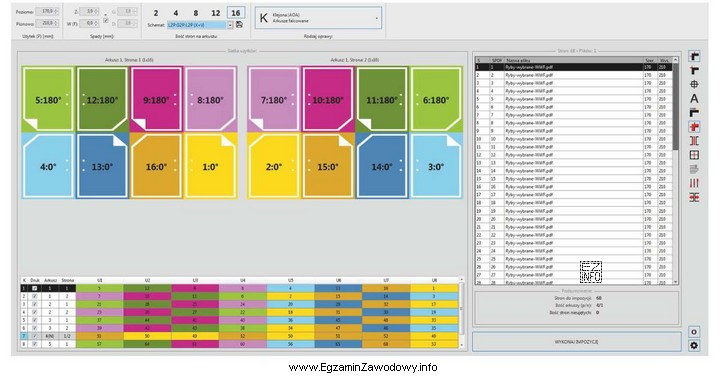The height and width of the screenshot is (376, 726).
Task: Select 12 pages per sheet
Action: click(216, 13)
